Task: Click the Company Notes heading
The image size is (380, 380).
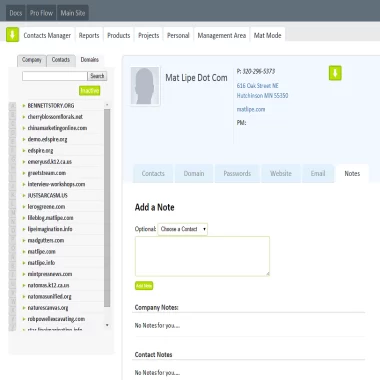Action: click(156, 307)
